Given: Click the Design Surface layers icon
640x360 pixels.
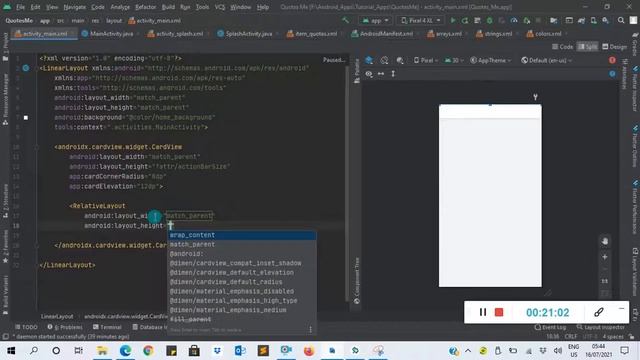Looking at the screenshot, I should coord(369,60).
